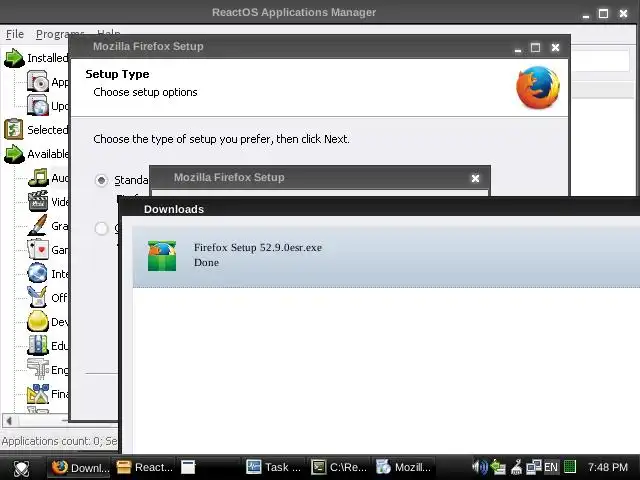The image size is (640, 480).
Task: Click the Done status of Firefox download
Action: click(x=207, y=262)
